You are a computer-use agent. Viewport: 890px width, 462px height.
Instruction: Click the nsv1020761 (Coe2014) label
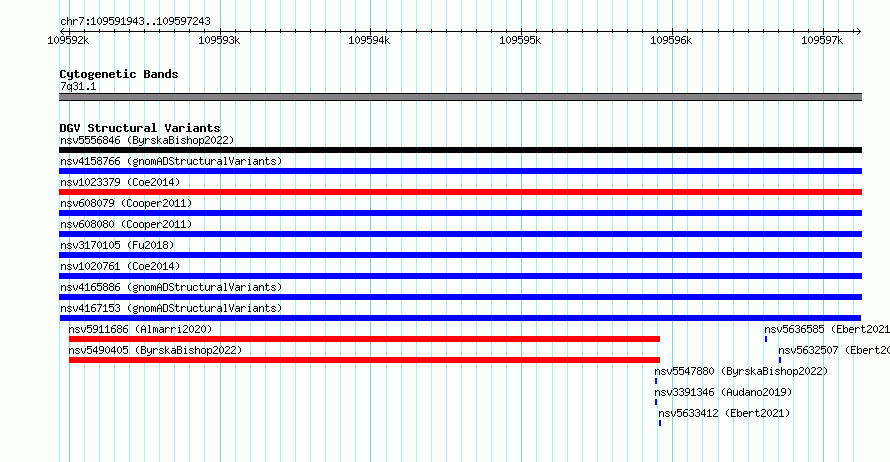(120, 266)
